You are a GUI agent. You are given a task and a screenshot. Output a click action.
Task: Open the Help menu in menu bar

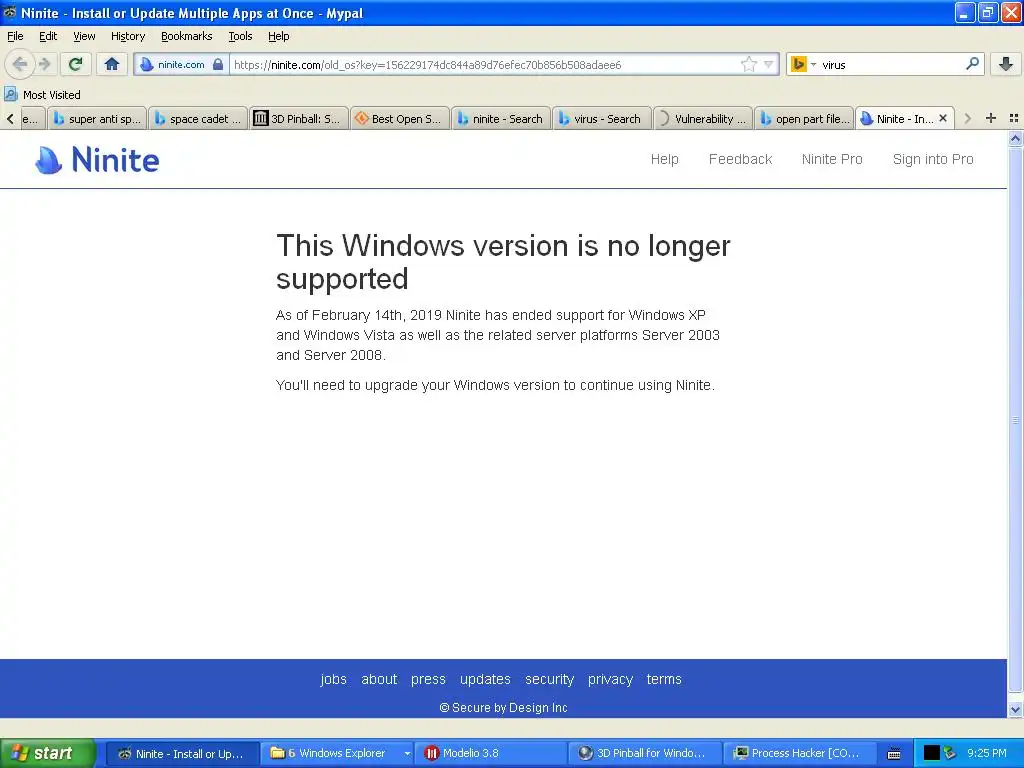pos(279,36)
